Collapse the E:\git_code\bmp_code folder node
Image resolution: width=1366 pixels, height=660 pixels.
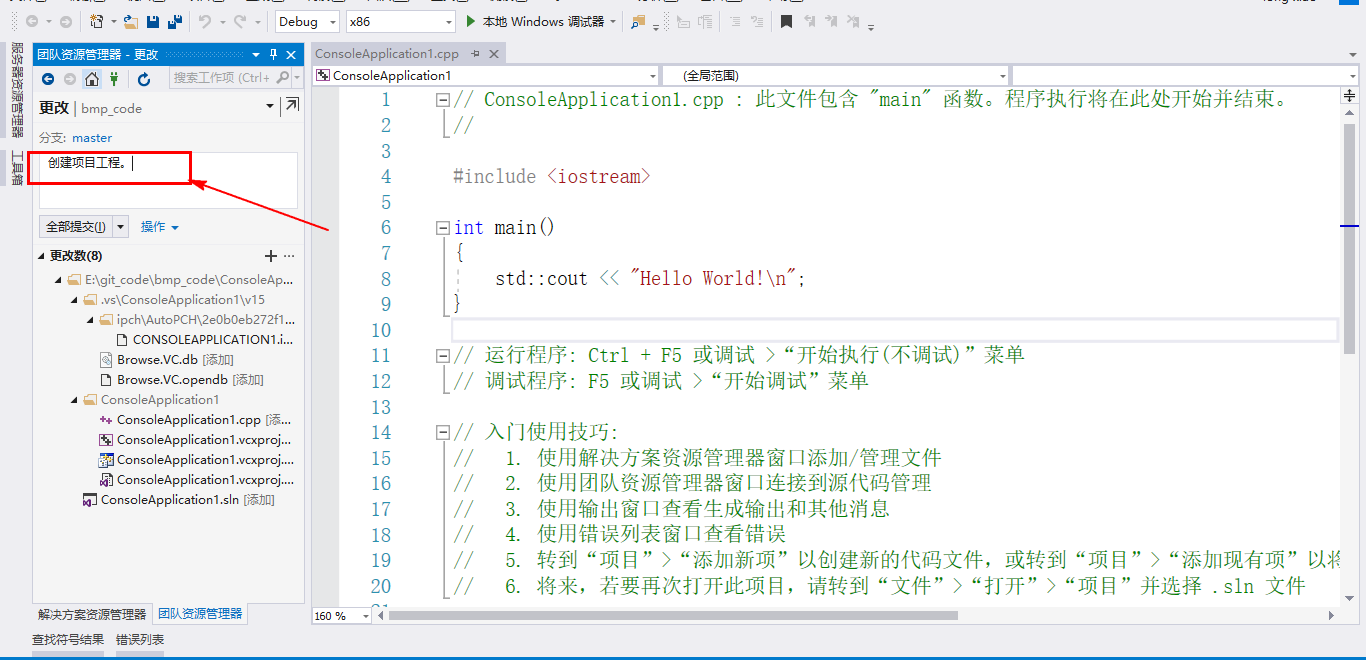point(59,280)
